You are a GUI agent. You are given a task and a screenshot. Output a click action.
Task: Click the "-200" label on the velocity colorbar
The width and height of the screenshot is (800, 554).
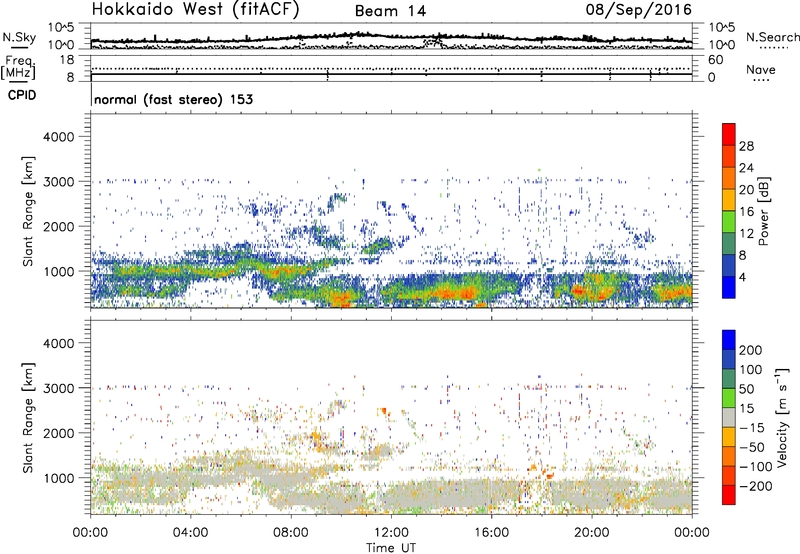[756, 486]
